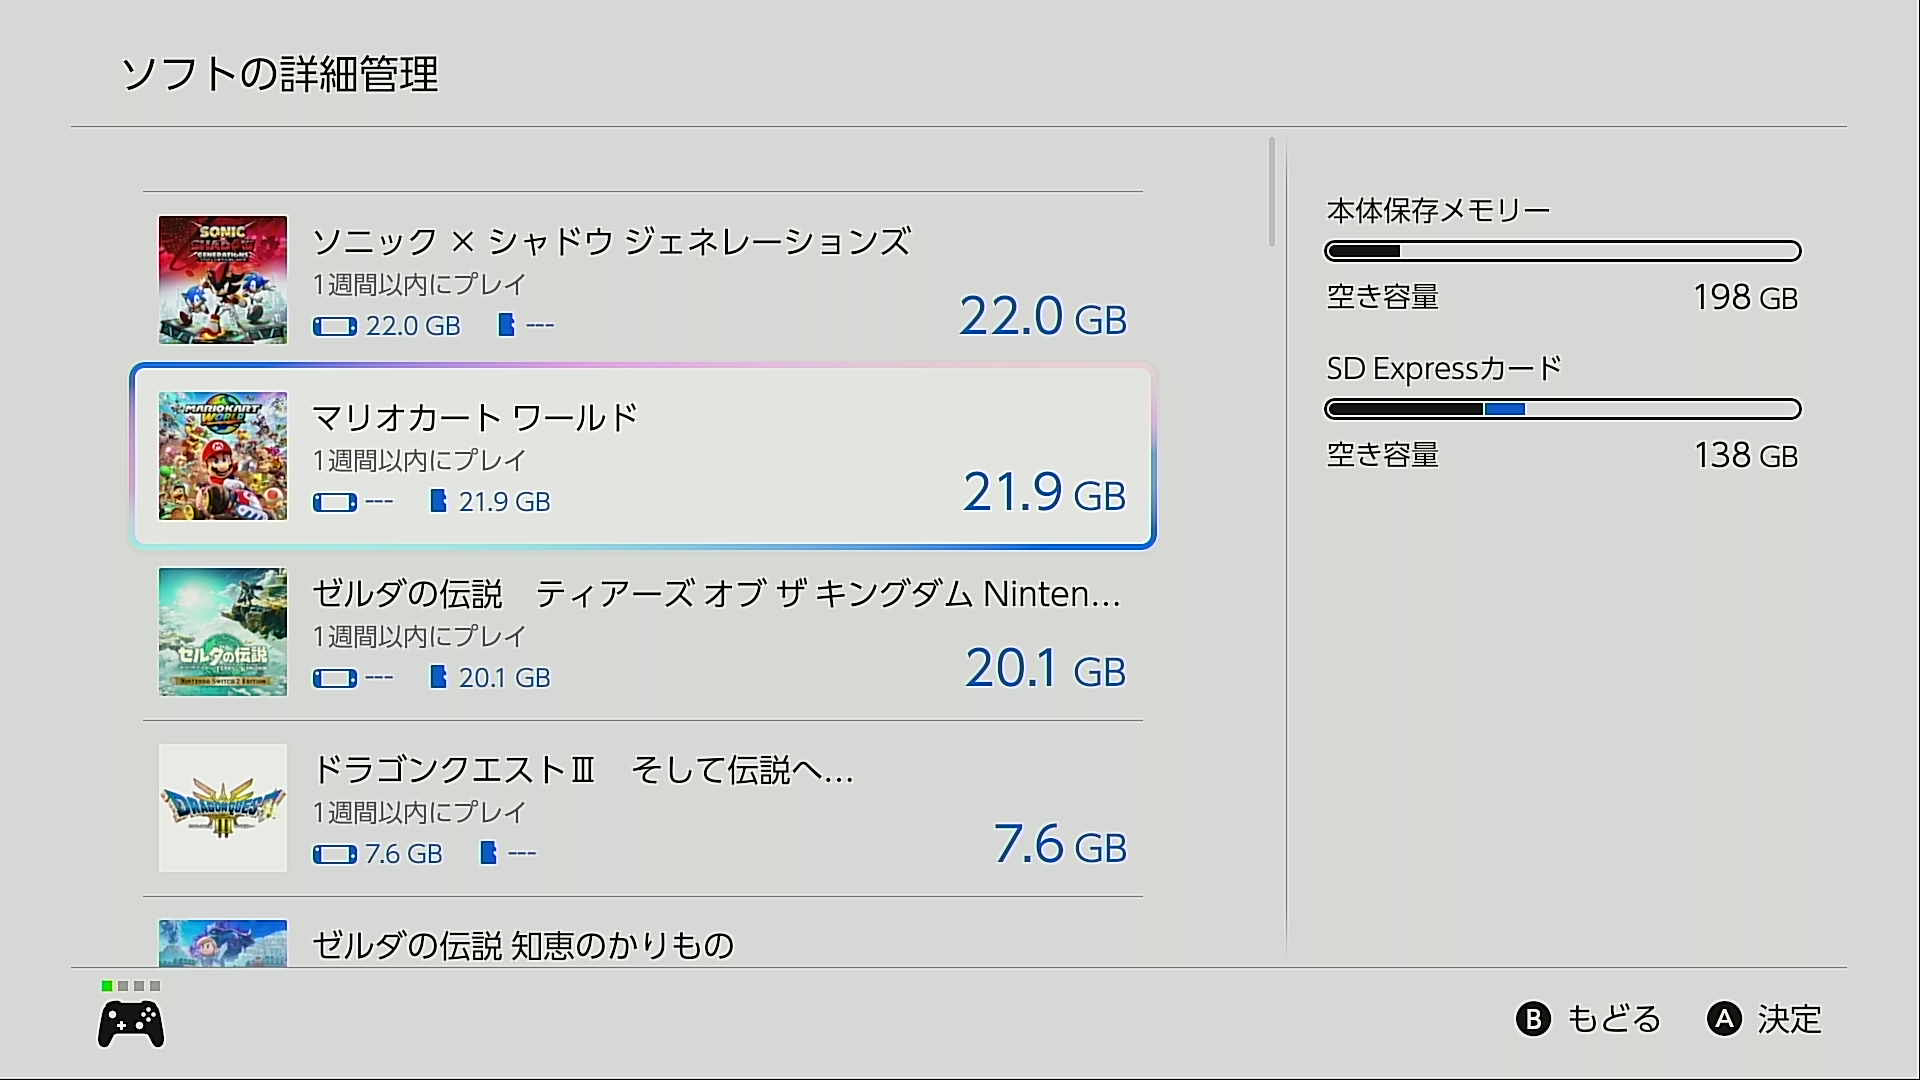Click the SD card icon under Tears of the Kingdom
1920x1080 pixels.
tap(438, 677)
